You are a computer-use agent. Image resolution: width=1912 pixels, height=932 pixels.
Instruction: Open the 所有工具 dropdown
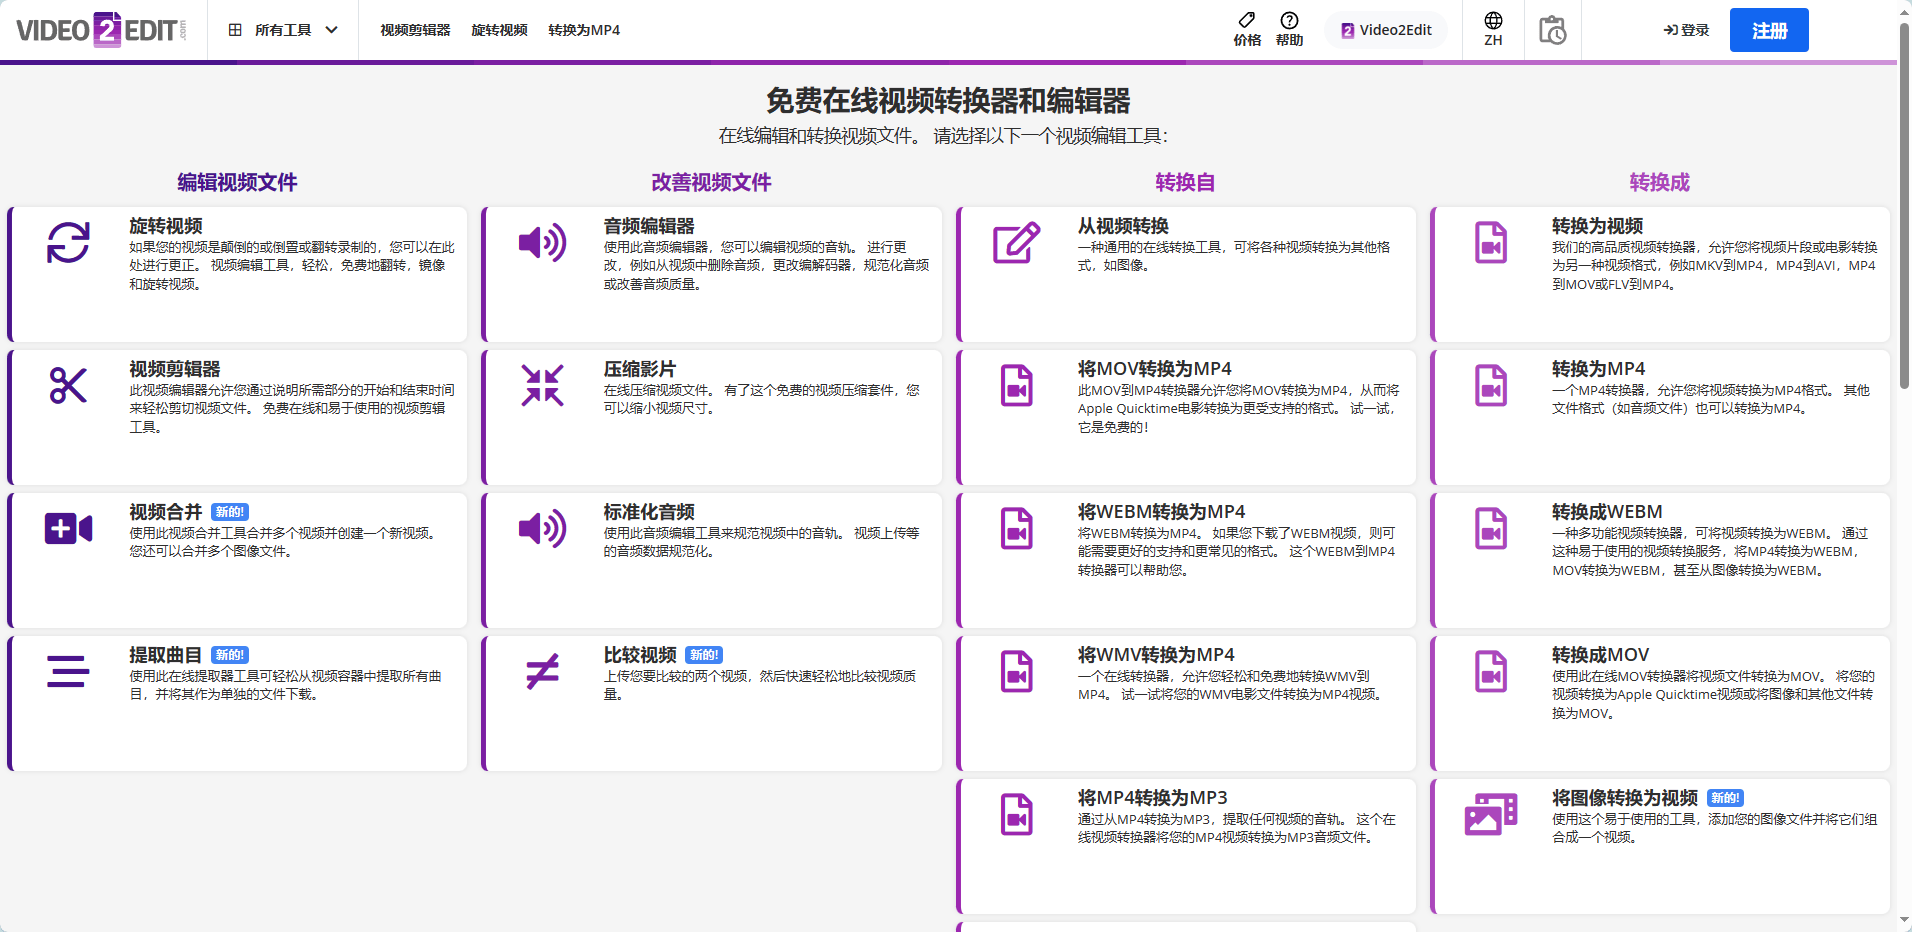coord(283,30)
